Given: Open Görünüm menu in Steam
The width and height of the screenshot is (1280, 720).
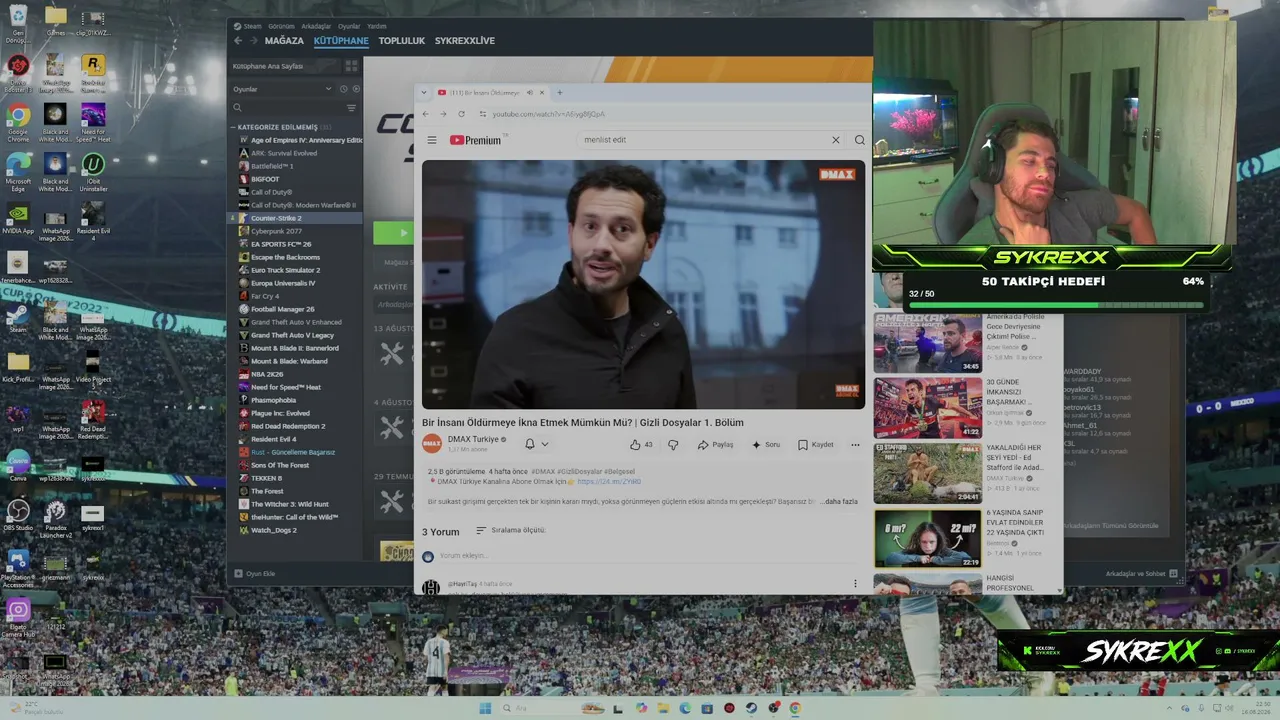Looking at the screenshot, I should 281,26.
